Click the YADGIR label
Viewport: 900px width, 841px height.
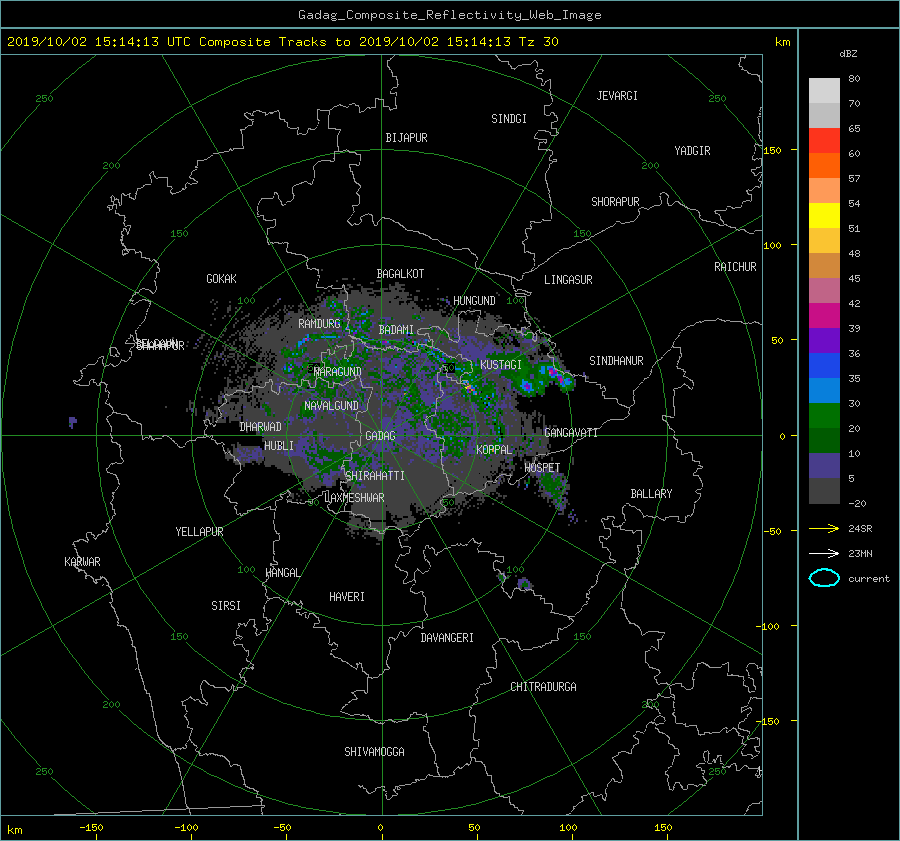692,150
